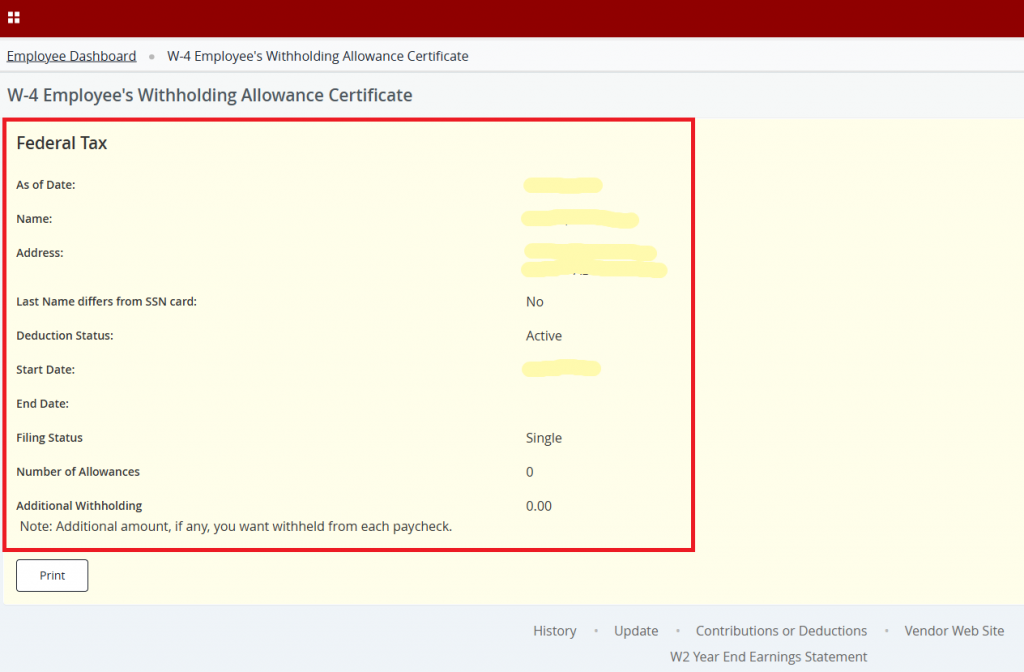This screenshot has width=1024, height=672.
Task: Click the As of Date label
Action: click(x=46, y=185)
